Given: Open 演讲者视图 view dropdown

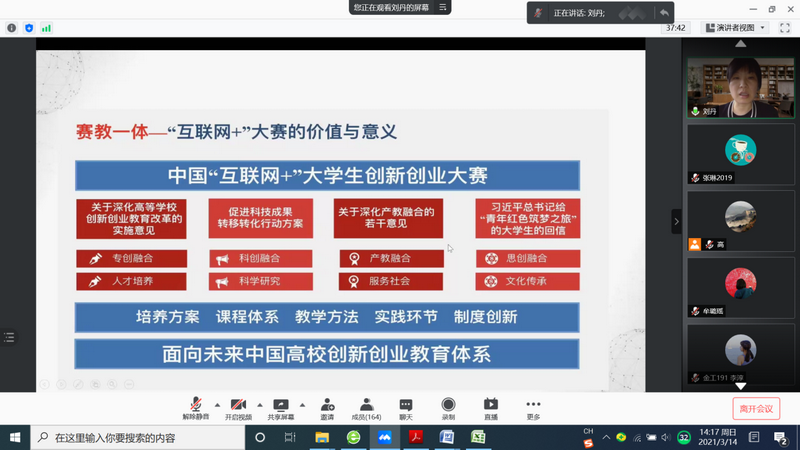Looking at the screenshot, I should (x=735, y=28).
